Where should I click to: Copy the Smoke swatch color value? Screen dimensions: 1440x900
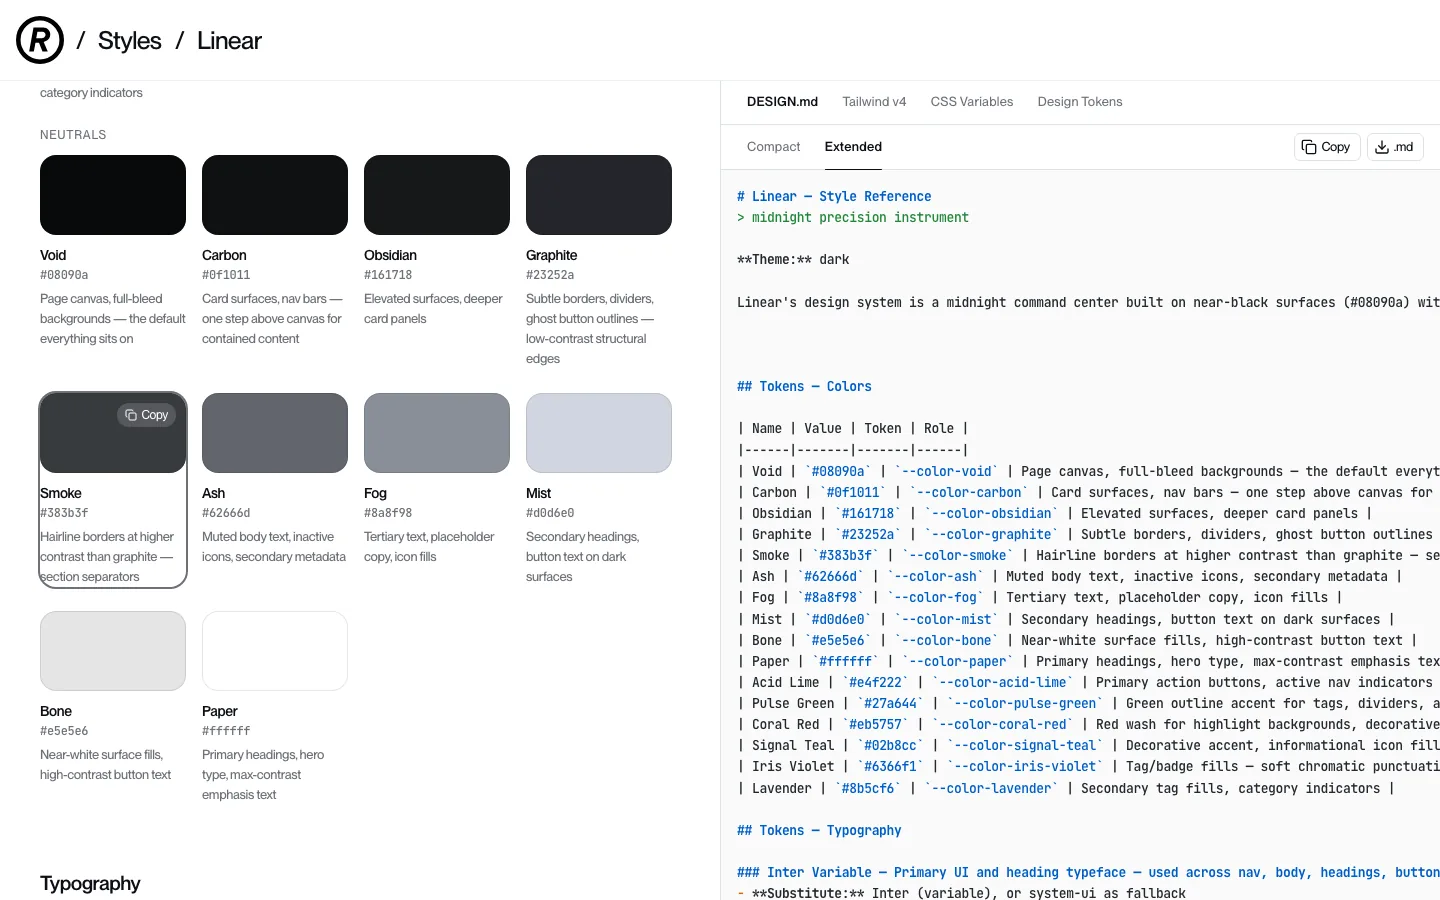coord(147,415)
